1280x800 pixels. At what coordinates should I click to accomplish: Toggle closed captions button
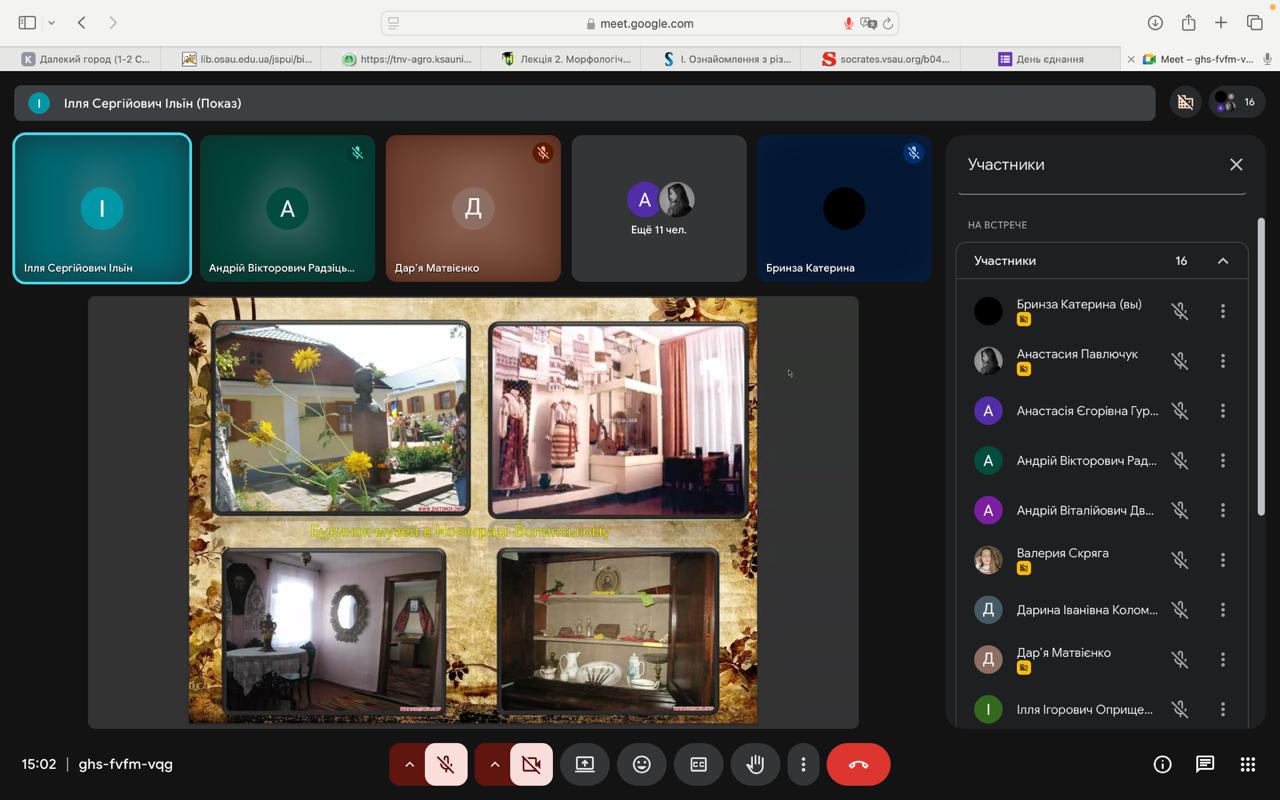tap(698, 764)
